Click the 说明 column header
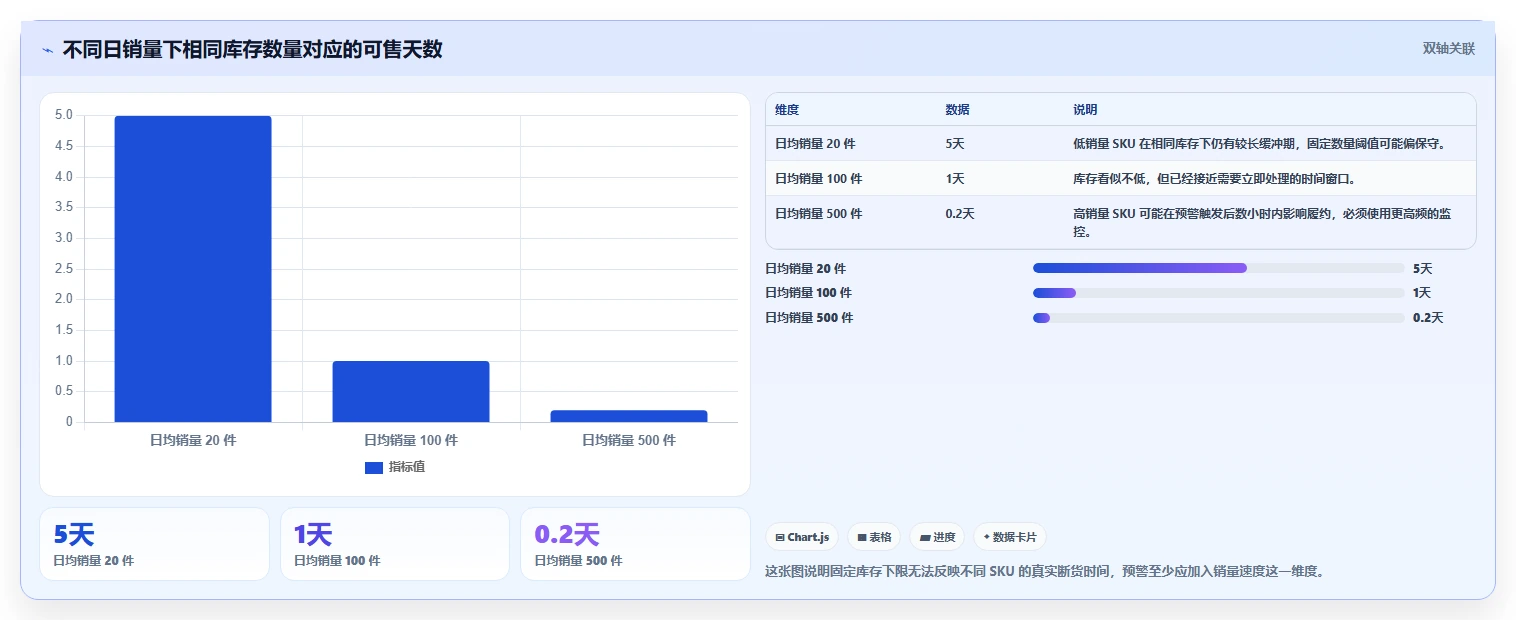The image size is (1516, 620). coord(1085,110)
